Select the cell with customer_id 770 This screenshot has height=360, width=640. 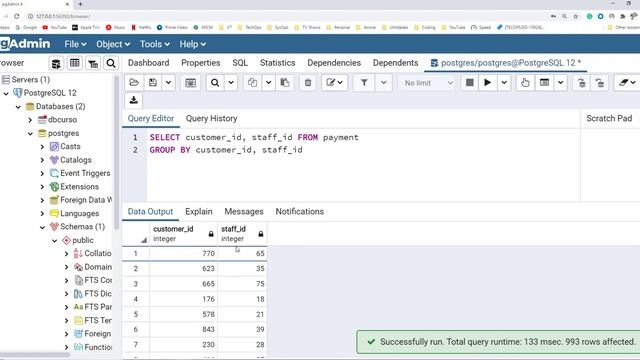184,253
